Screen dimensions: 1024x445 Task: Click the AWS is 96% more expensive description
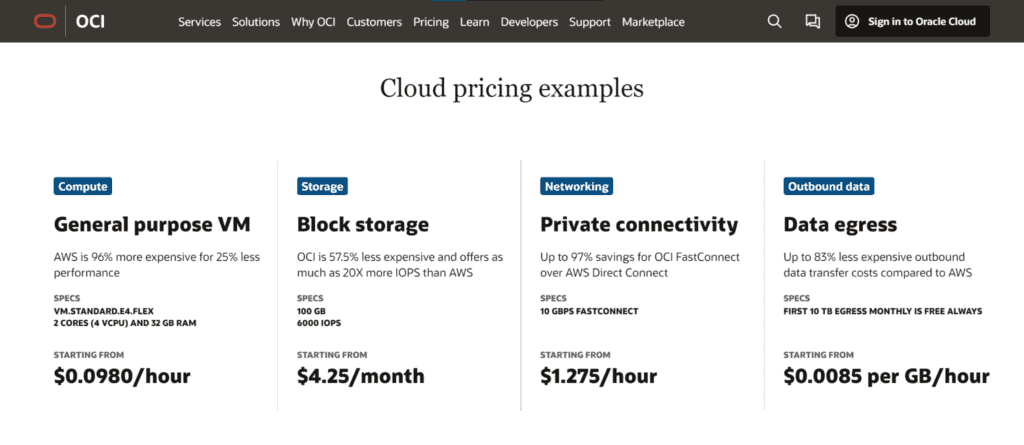pyautogui.click(x=157, y=265)
